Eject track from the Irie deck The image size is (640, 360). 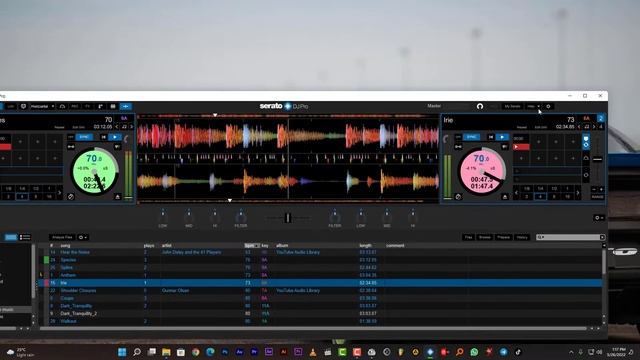[505, 197]
